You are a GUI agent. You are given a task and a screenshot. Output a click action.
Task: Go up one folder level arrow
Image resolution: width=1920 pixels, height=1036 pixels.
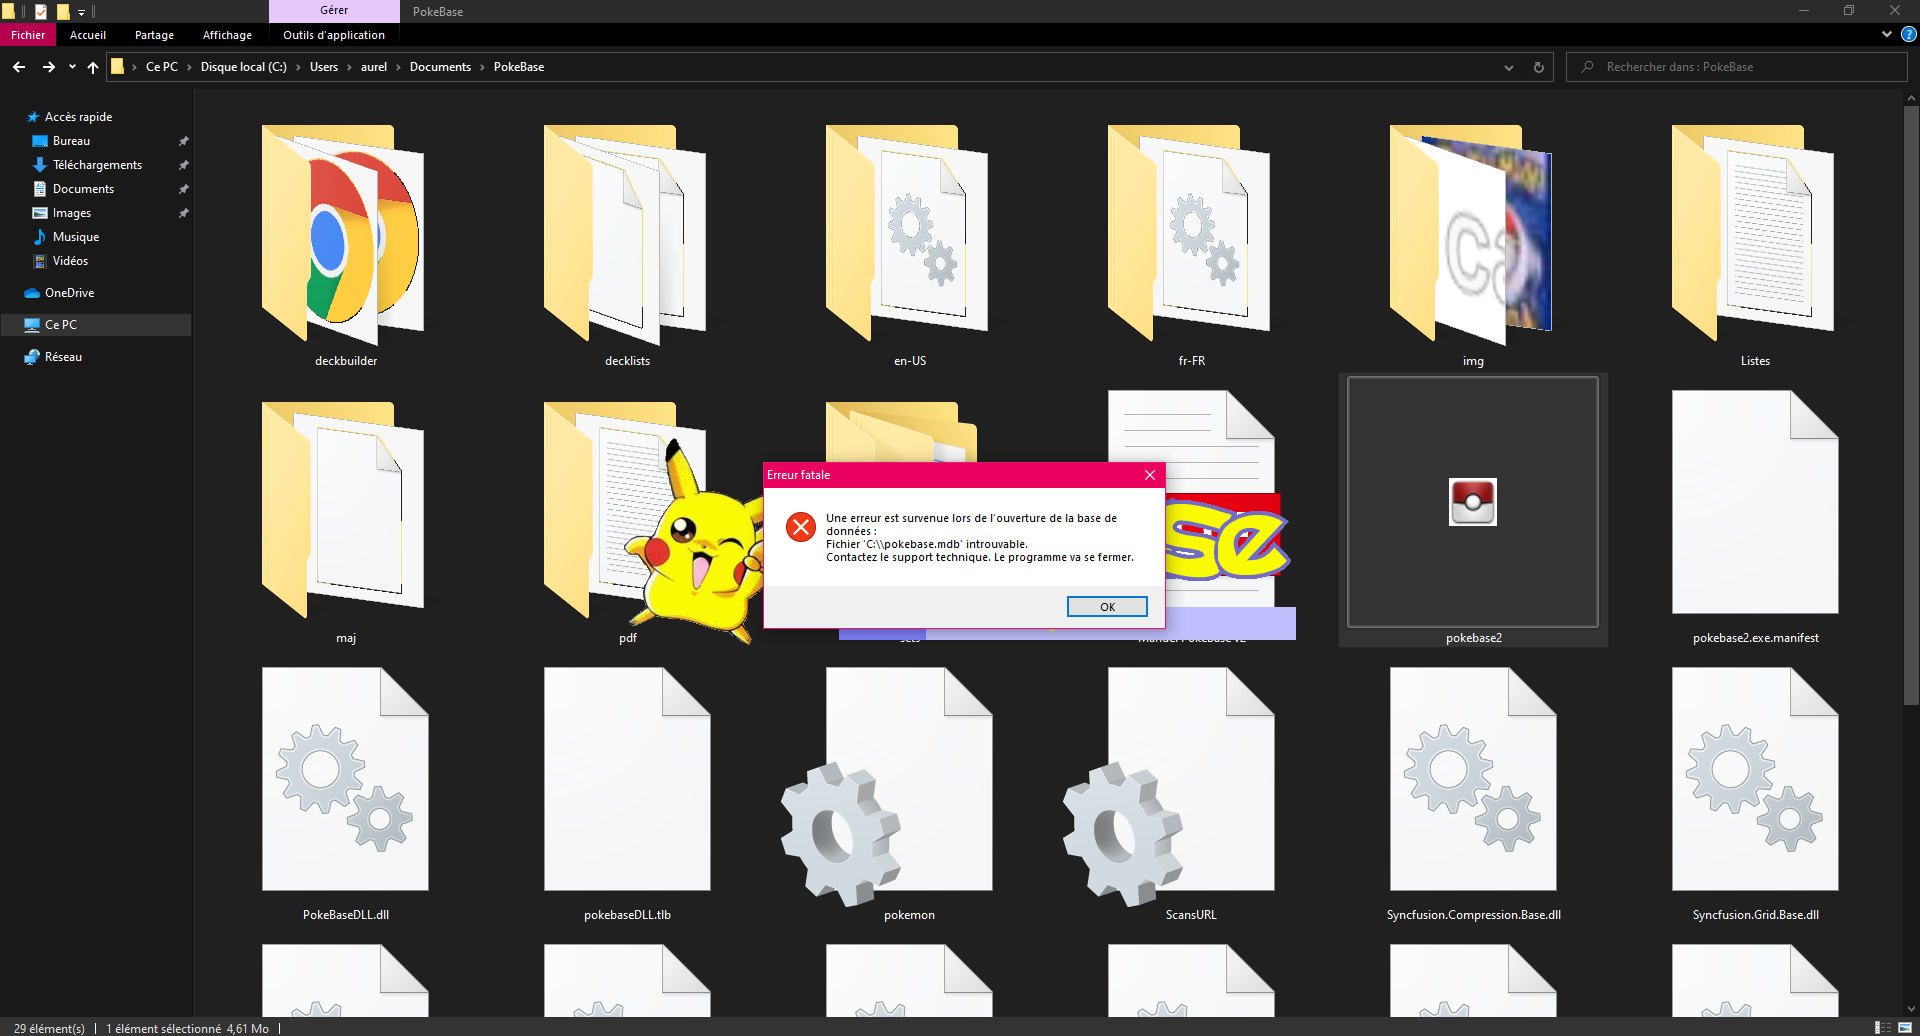(x=93, y=67)
